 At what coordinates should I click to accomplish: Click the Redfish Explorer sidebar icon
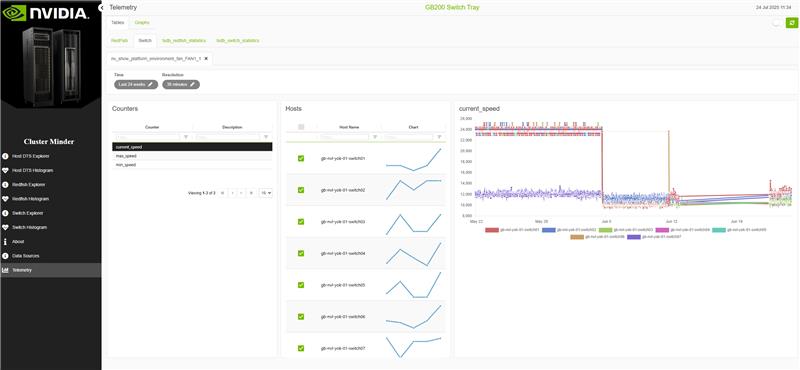[5, 184]
